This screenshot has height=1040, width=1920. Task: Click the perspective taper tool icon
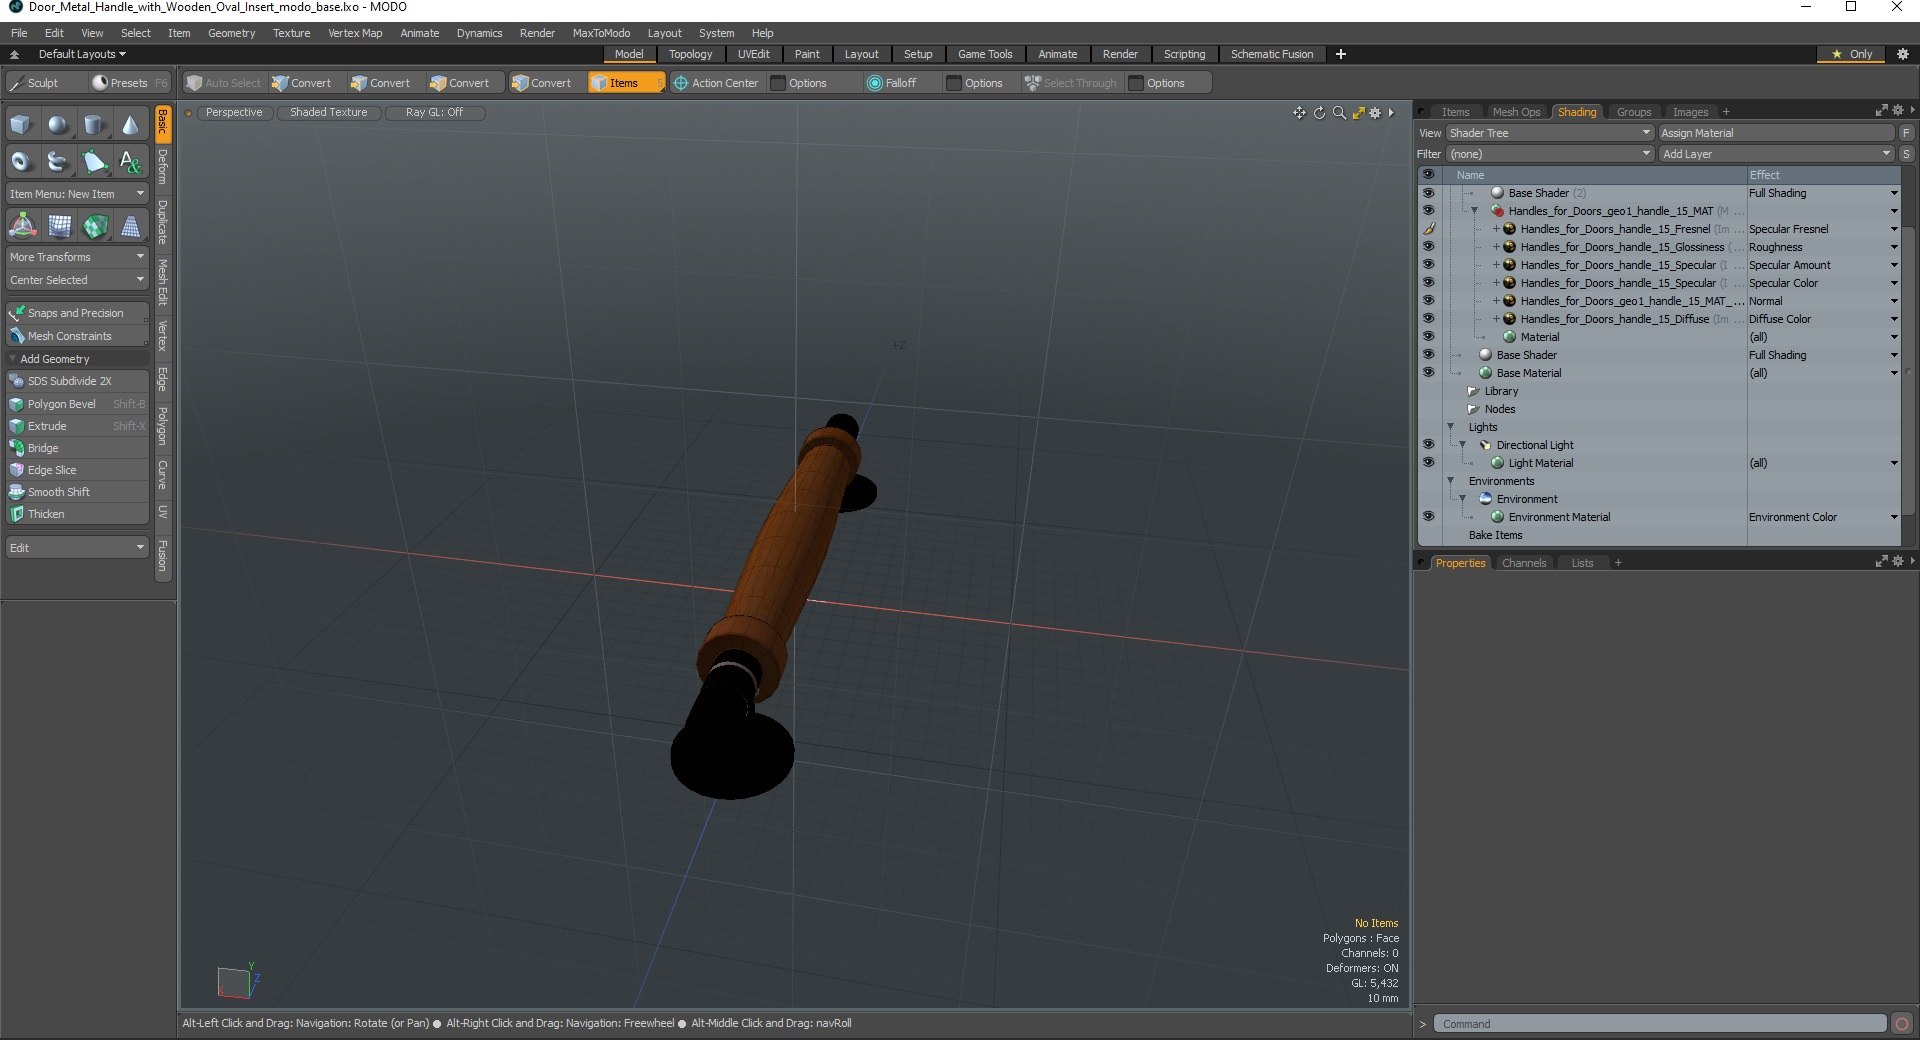point(131,226)
